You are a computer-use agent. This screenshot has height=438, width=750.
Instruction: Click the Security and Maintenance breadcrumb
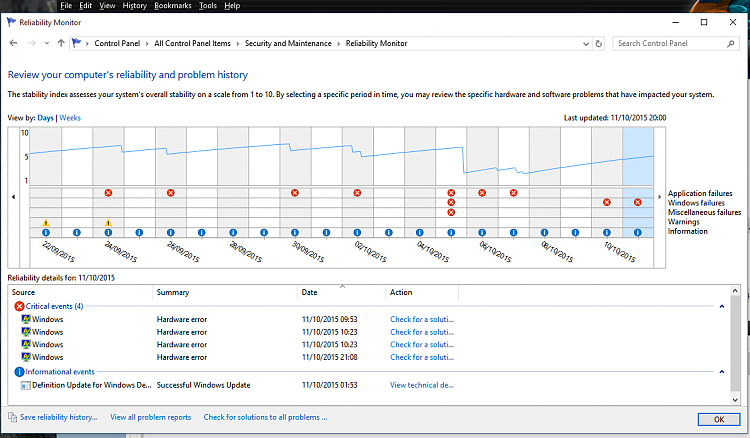click(288, 44)
